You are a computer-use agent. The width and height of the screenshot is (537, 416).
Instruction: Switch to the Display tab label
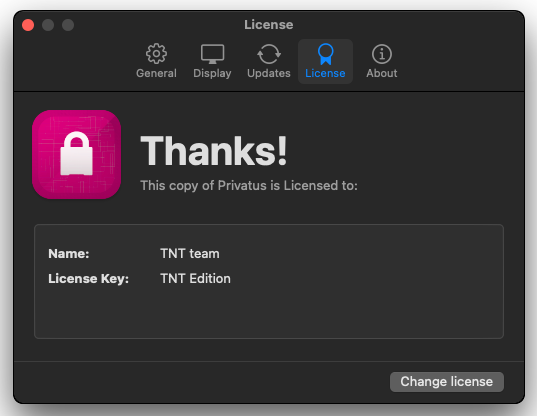click(212, 73)
